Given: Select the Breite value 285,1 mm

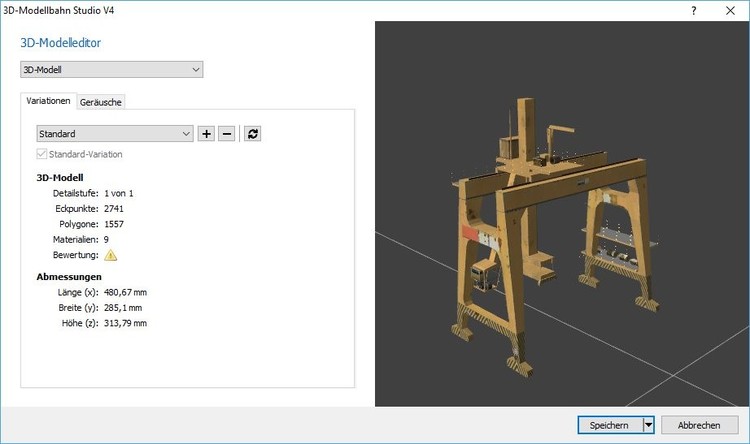Looking at the screenshot, I should click(123, 308).
